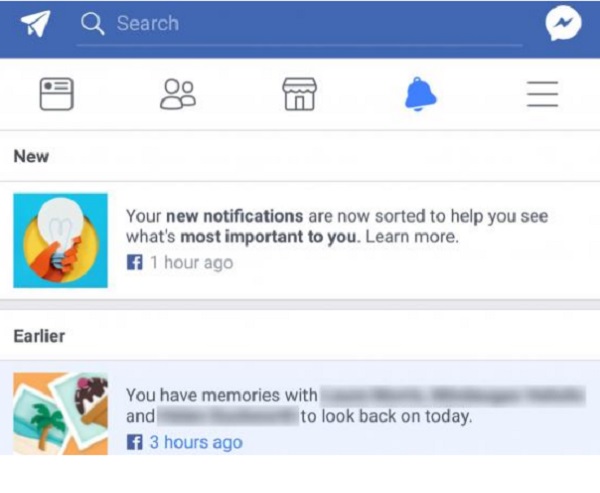Open the new notifications sorted notice

tap(300, 240)
